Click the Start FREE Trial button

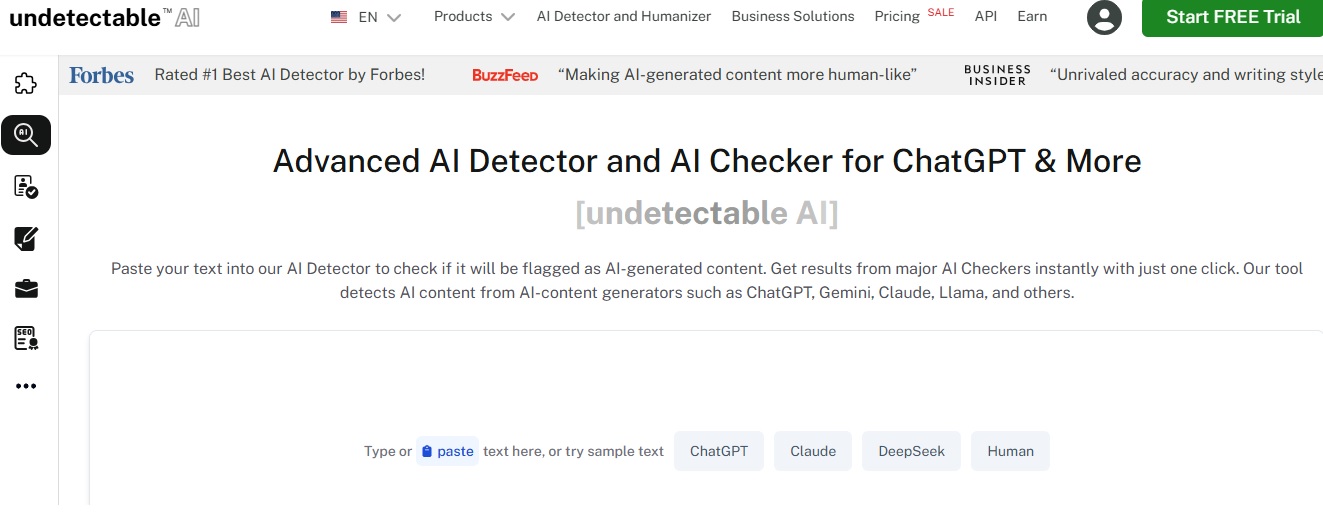1232,17
